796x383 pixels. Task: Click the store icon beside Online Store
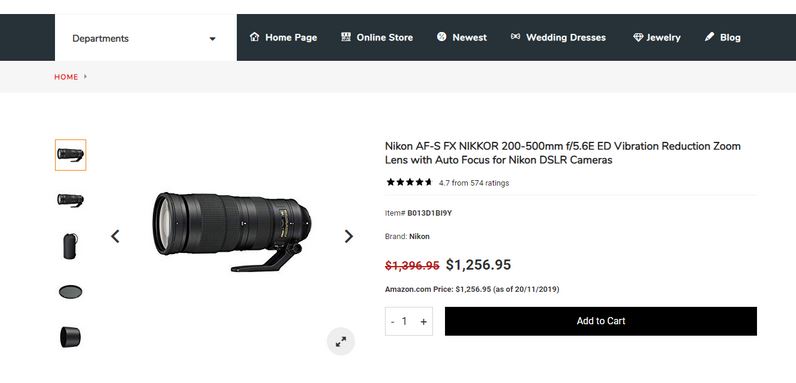(x=346, y=37)
